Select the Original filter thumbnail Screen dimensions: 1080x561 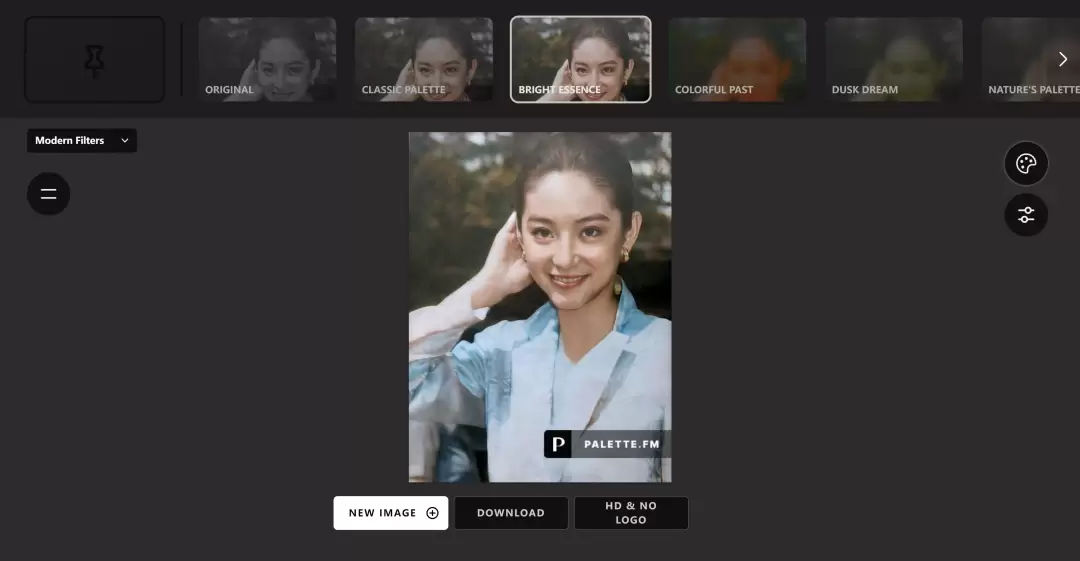coord(267,60)
